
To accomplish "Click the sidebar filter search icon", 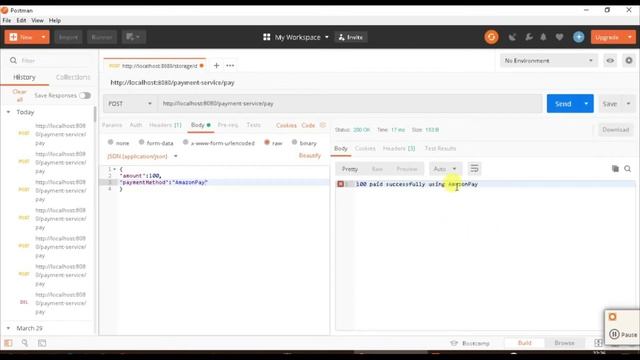I will click(x=13, y=60).
